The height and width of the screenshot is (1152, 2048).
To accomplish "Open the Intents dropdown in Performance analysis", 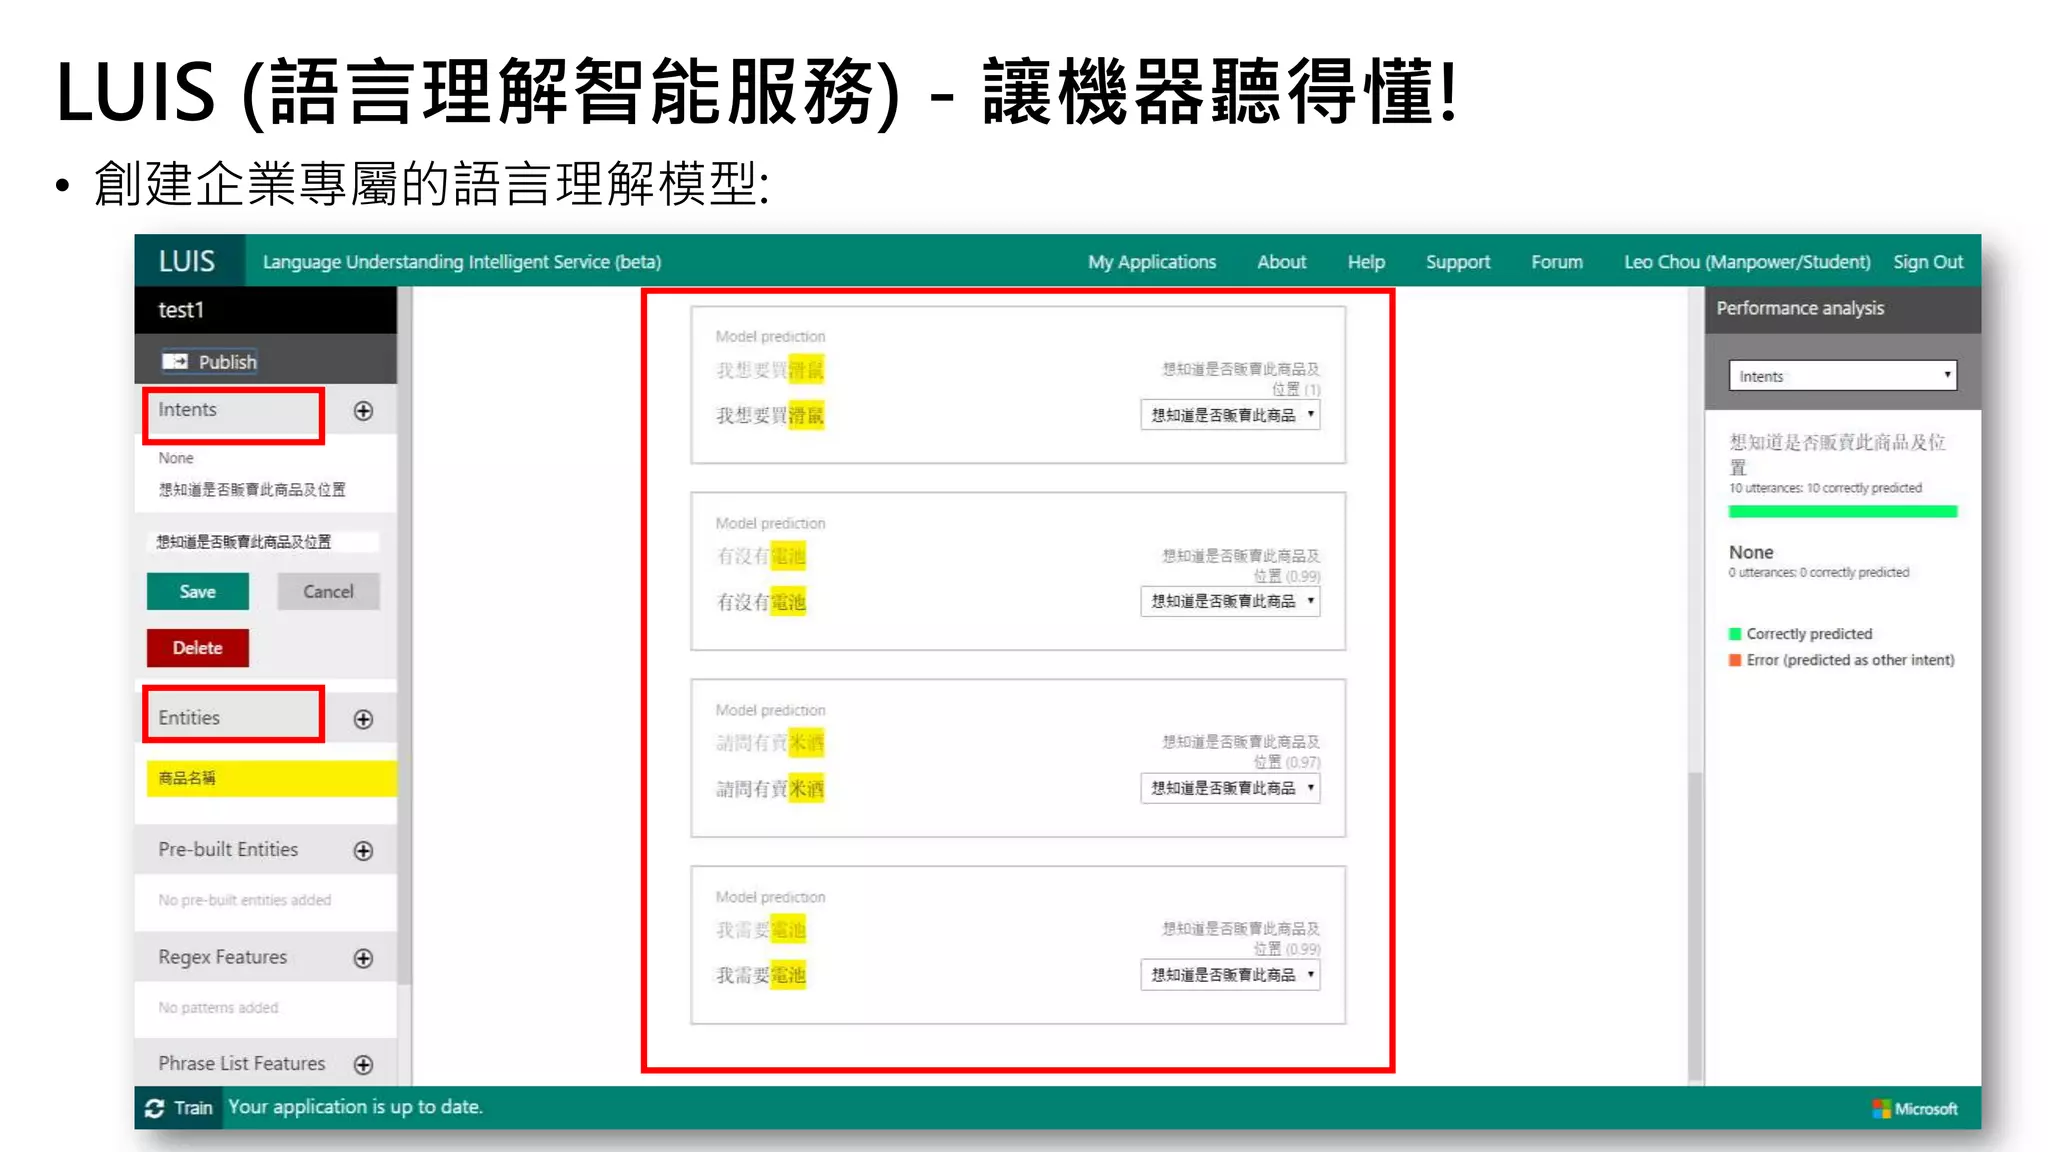I will click(1842, 376).
